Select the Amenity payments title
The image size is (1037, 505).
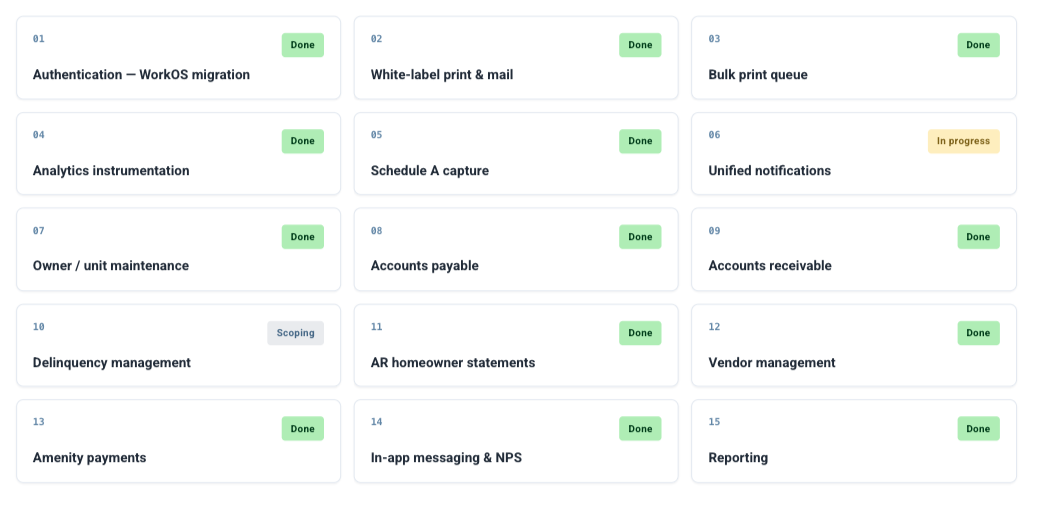[89, 457]
